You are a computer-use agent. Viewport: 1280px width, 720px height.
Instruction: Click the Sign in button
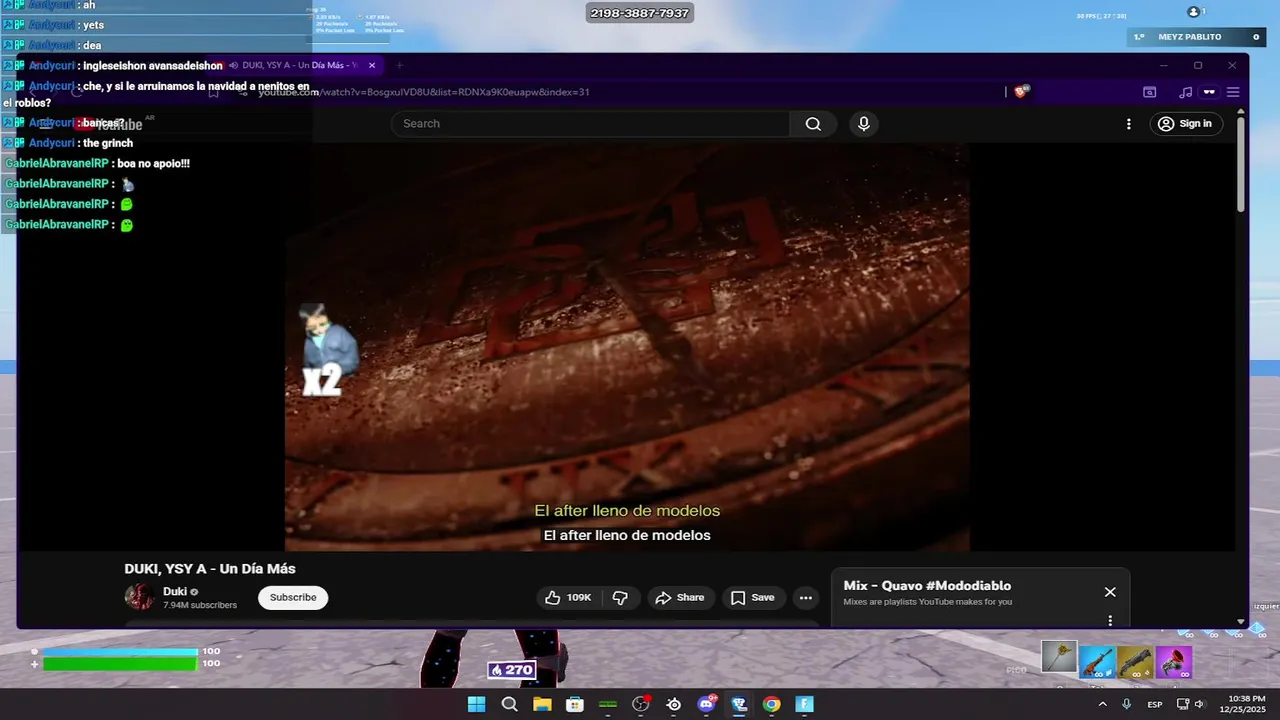(x=1185, y=124)
